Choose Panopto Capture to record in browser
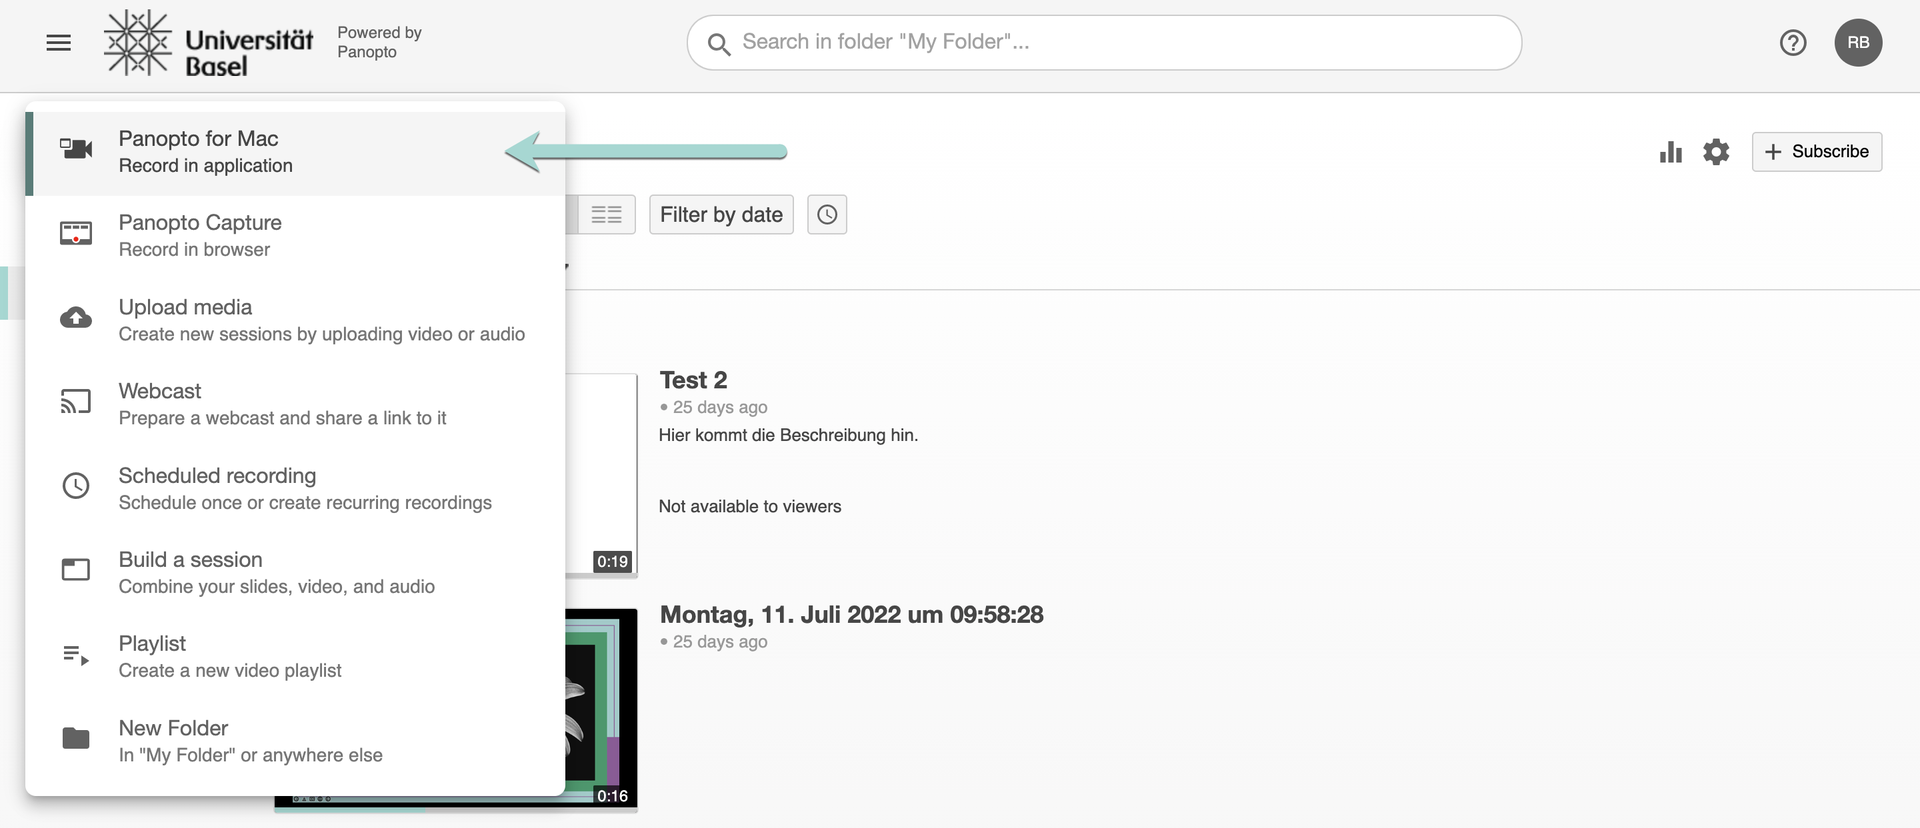Viewport: 1920px width, 828px height. pos(295,236)
